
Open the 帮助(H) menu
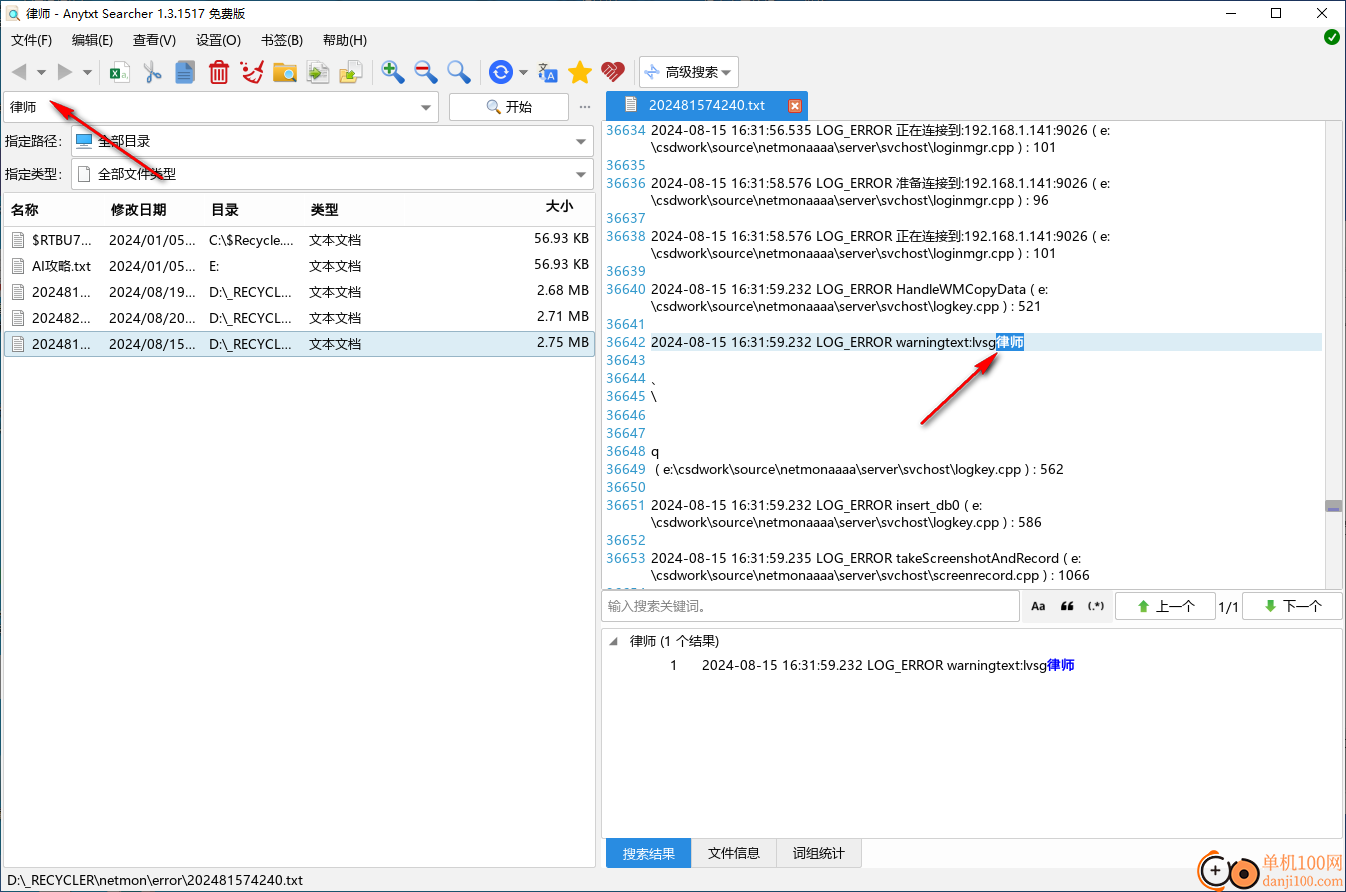click(344, 40)
